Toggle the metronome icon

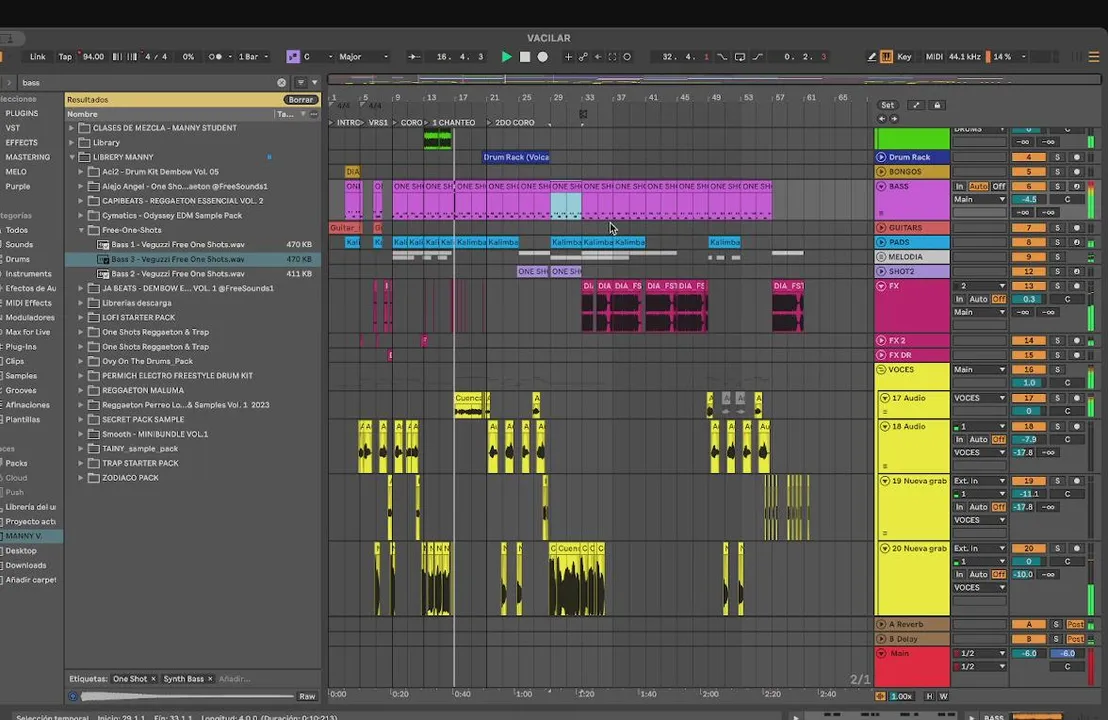pyautogui.click(x=216, y=57)
